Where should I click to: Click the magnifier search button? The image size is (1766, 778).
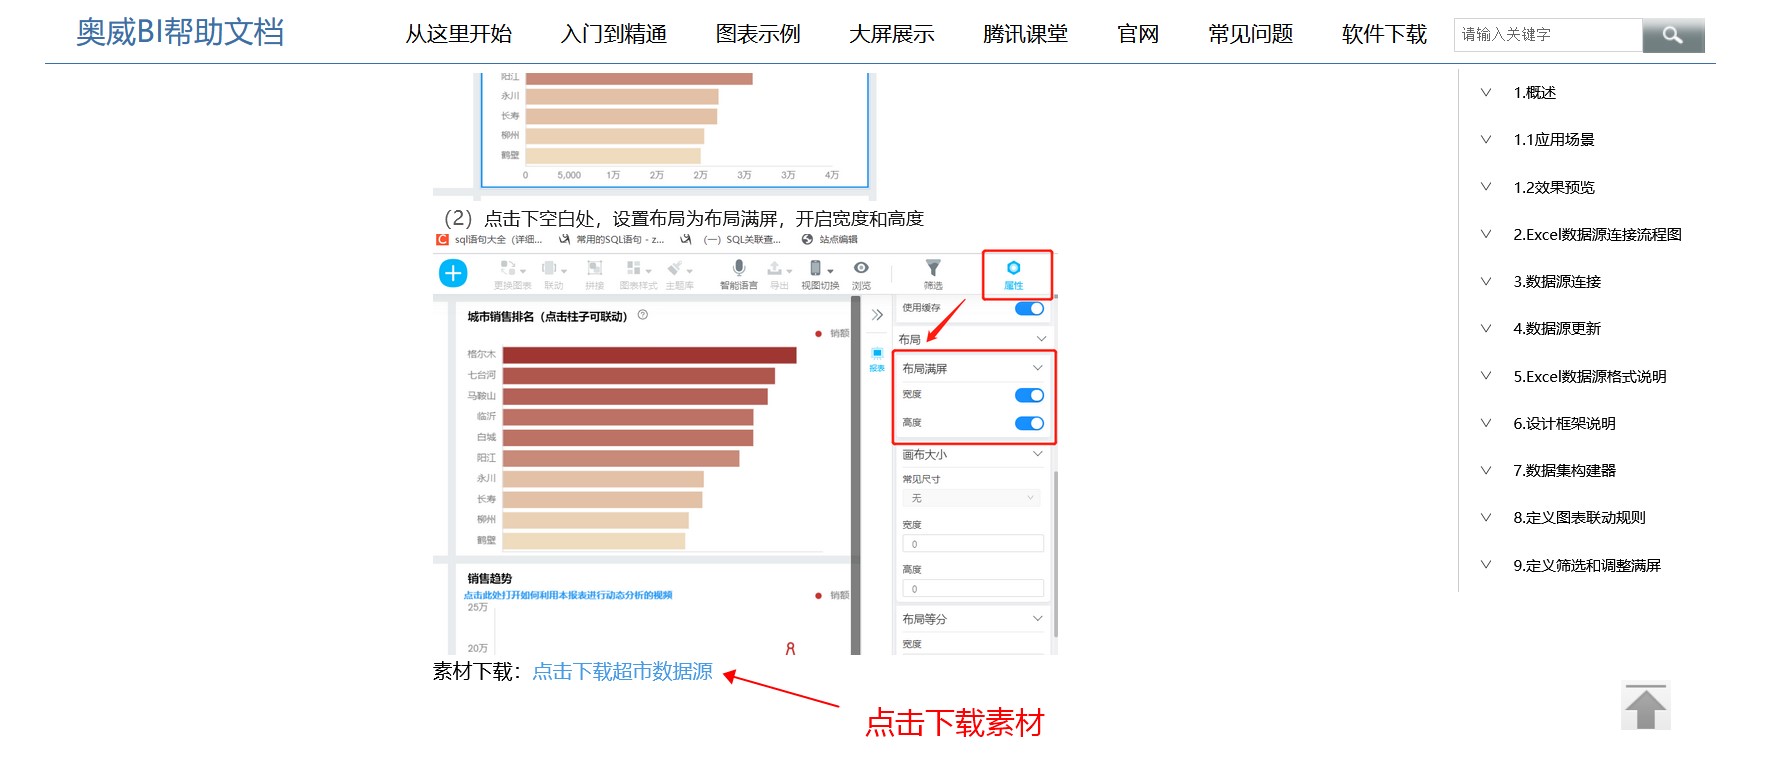(x=1673, y=35)
